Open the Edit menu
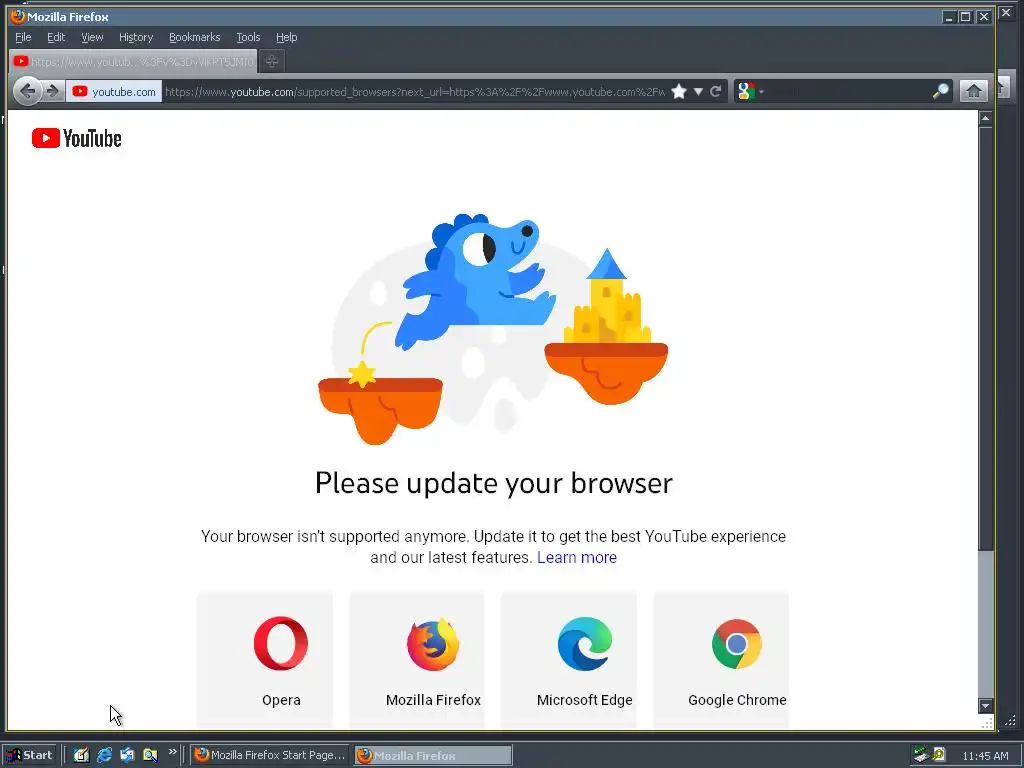Viewport: 1024px width, 768px height. pyautogui.click(x=56, y=37)
